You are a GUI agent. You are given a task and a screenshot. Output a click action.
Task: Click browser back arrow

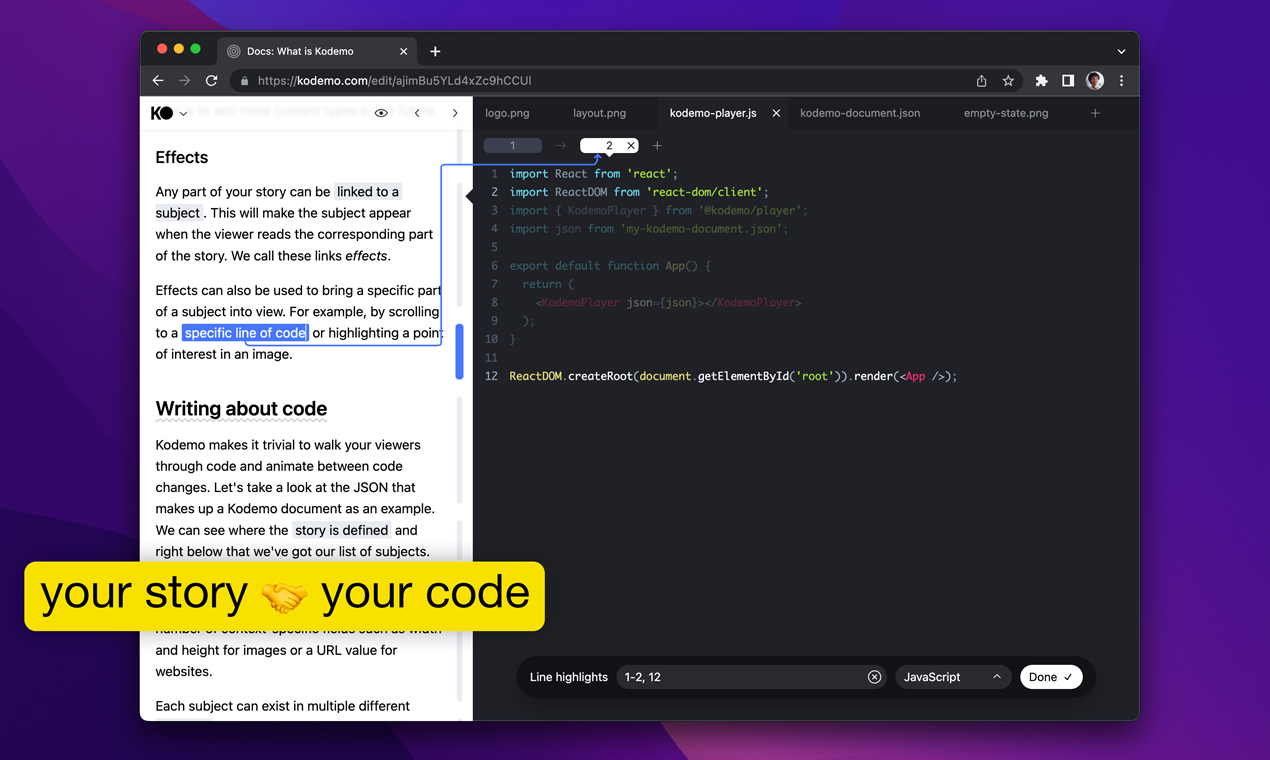(158, 81)
